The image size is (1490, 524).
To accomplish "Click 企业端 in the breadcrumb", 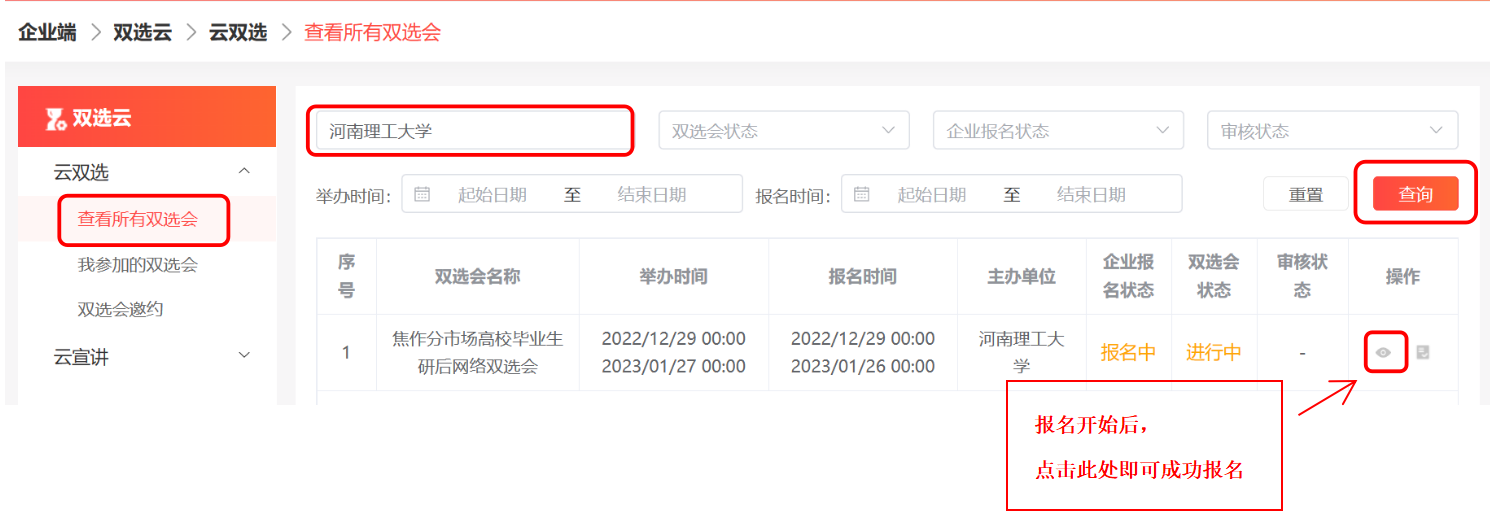I will (x=47, y=32).
